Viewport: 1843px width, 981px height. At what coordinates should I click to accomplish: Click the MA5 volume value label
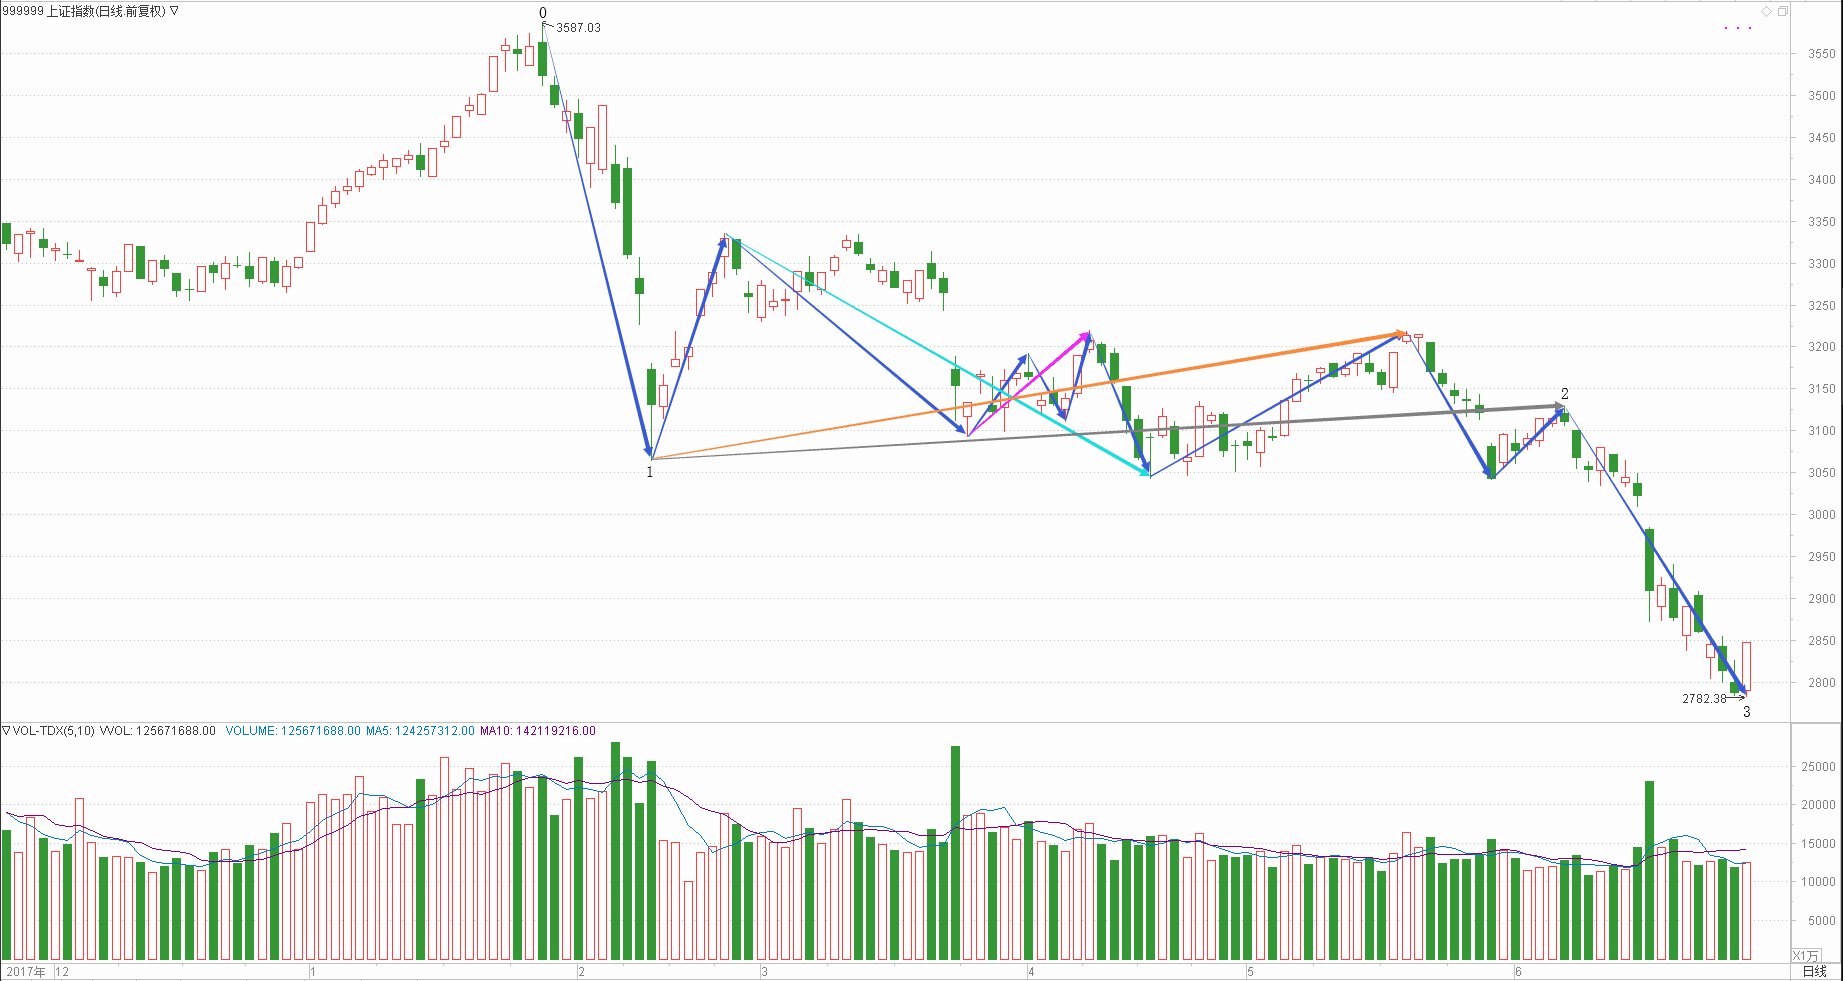[x=420, y=731]
